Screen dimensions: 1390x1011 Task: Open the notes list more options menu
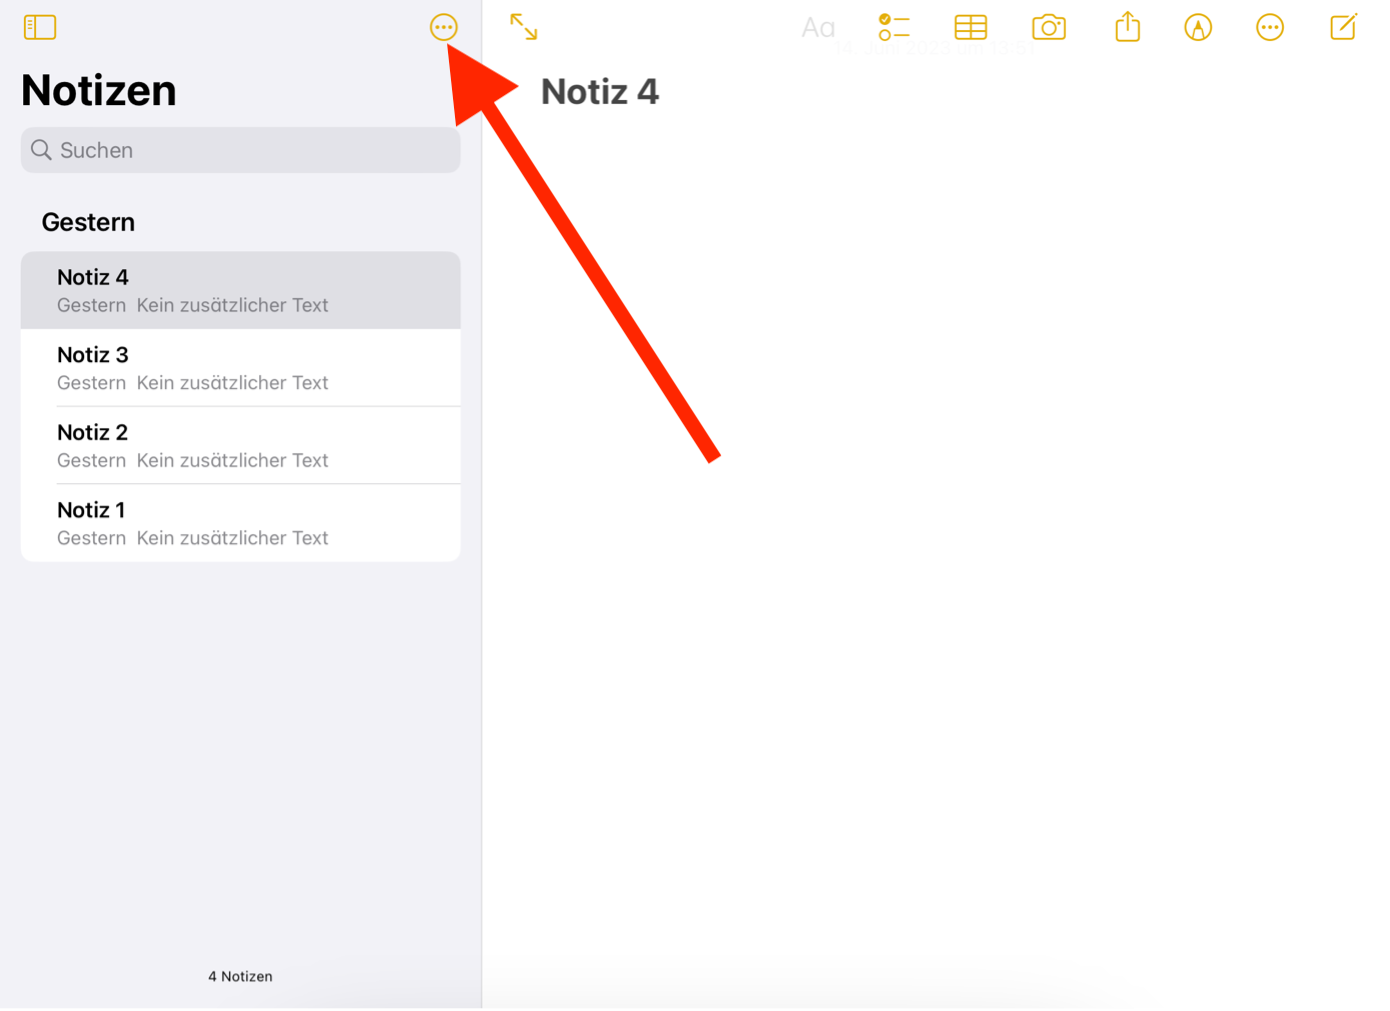pos(443,27)
